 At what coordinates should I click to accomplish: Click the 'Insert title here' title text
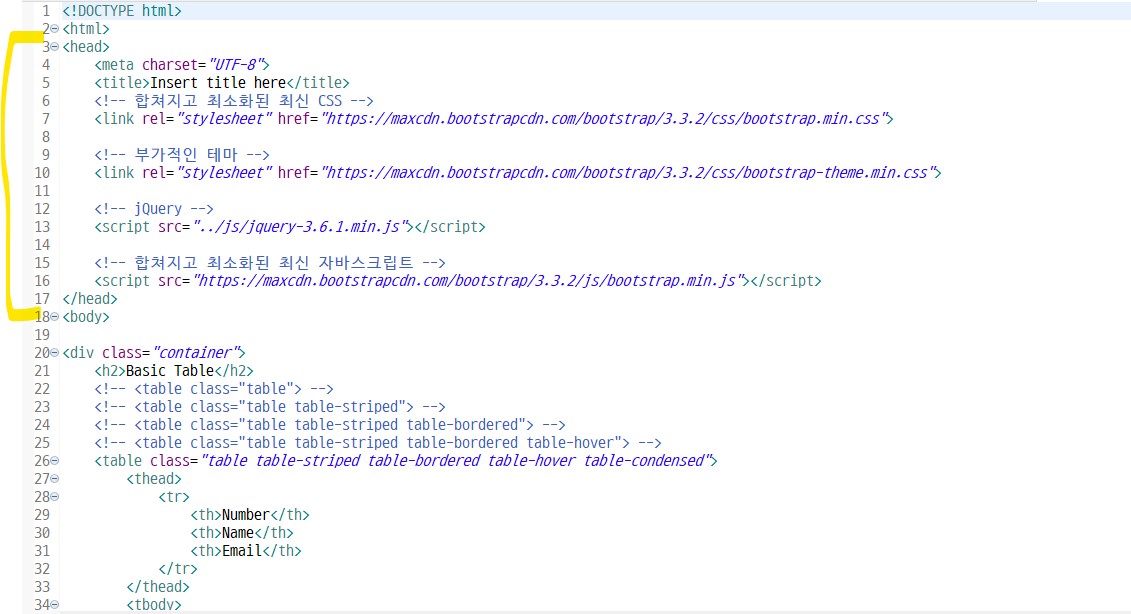218,83
